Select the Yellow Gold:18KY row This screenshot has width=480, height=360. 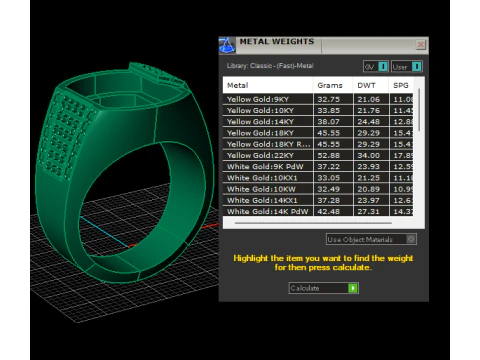point(318,133)
